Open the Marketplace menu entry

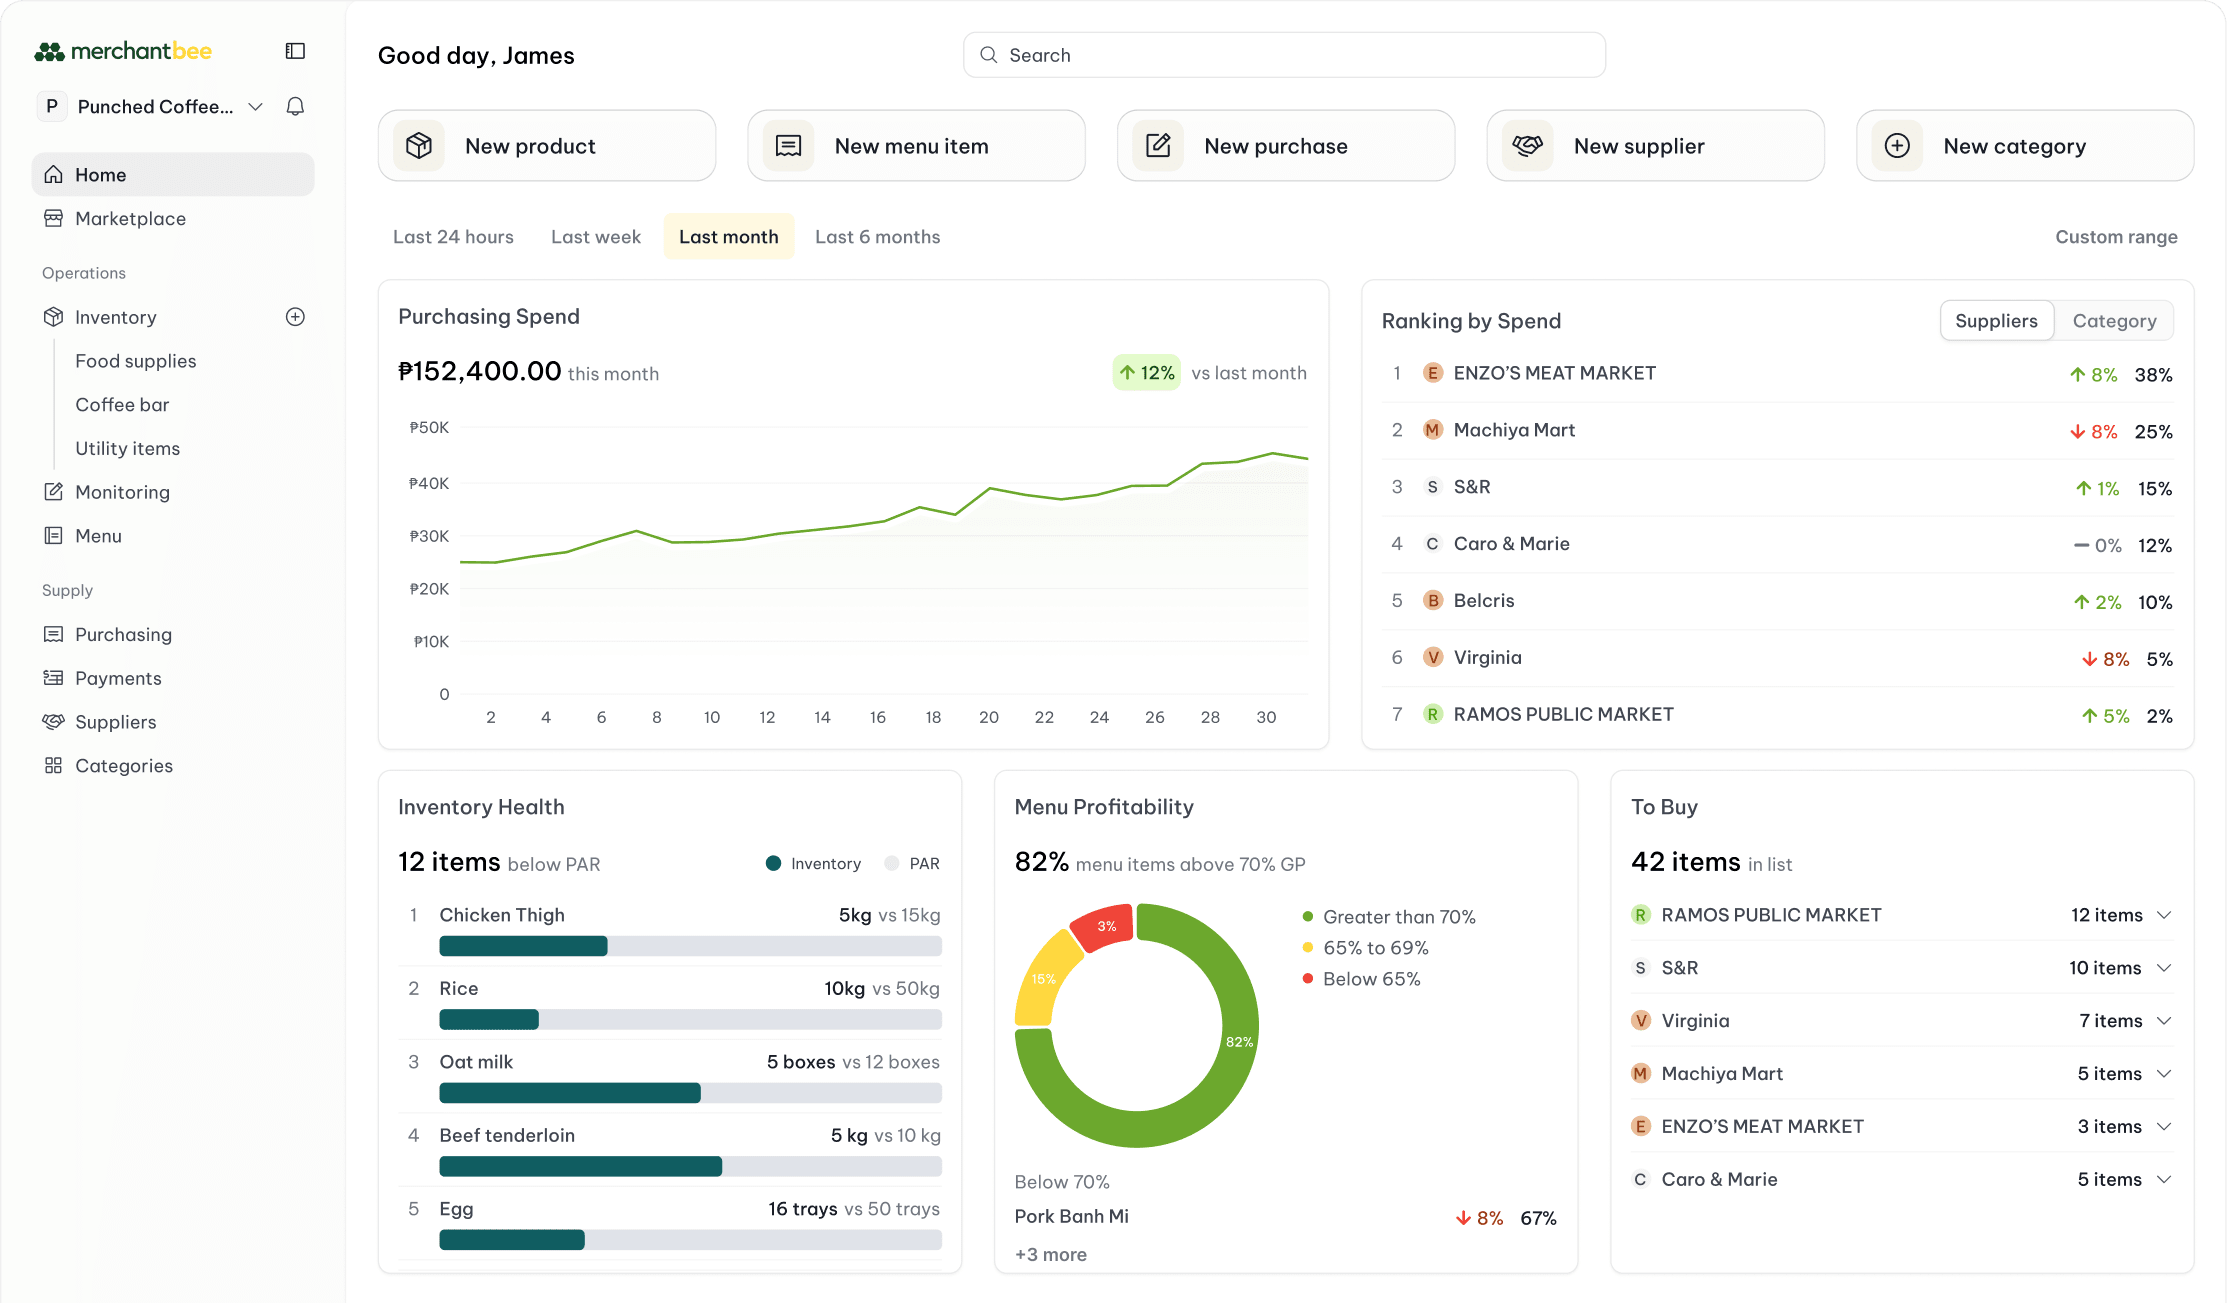pyautogui.click(x=130, y=218)
